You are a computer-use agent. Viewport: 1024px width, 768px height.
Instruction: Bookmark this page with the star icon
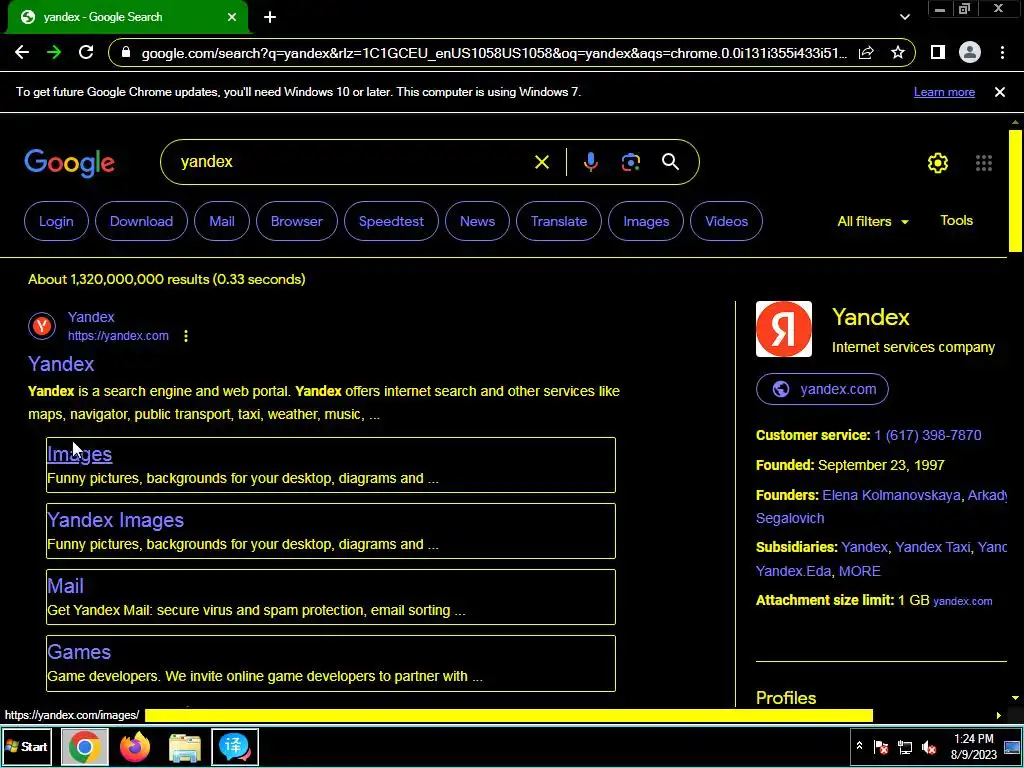898,52
